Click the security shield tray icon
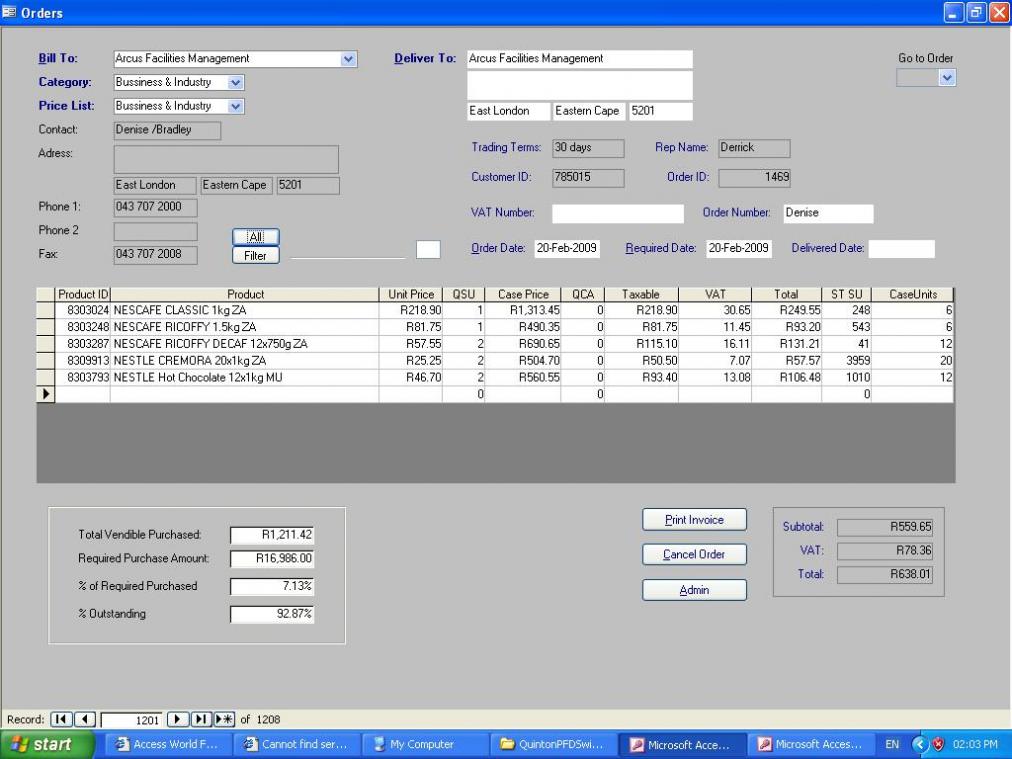Image resolution: width=1012 pixels, height=759 pixels. tap(938, 744)
